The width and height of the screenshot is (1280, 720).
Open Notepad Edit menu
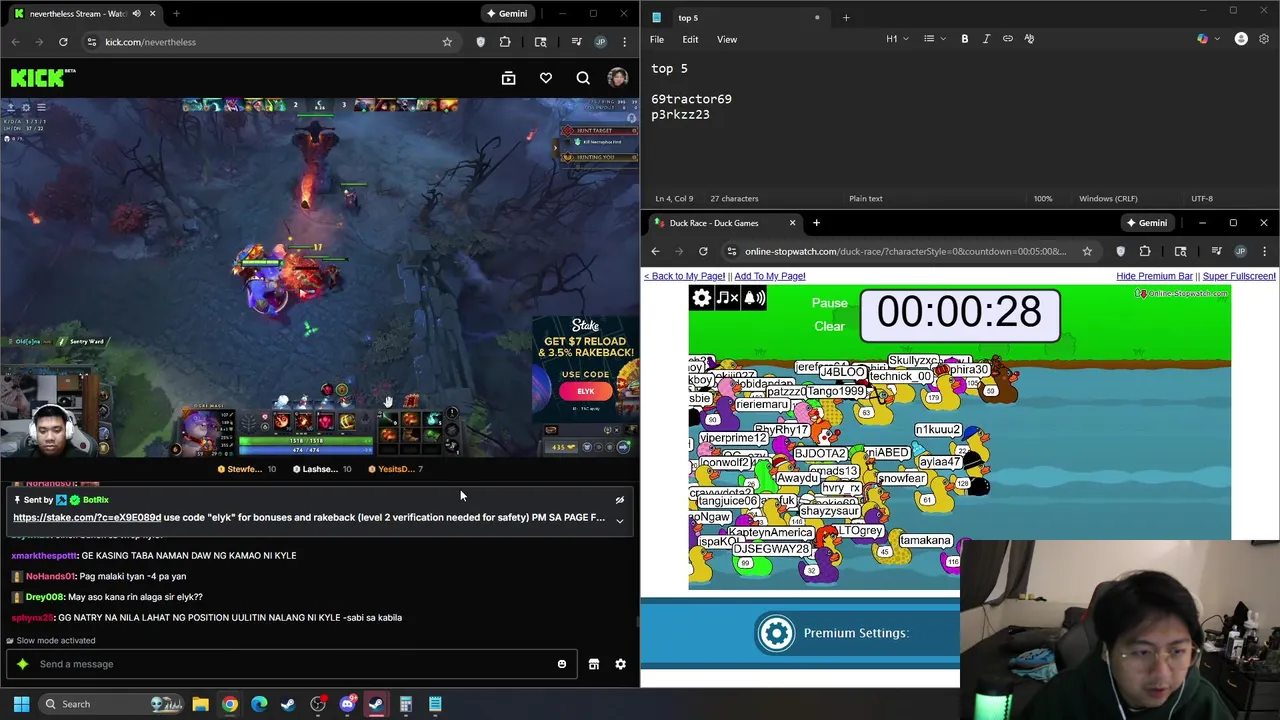click(x=690, y=39)
